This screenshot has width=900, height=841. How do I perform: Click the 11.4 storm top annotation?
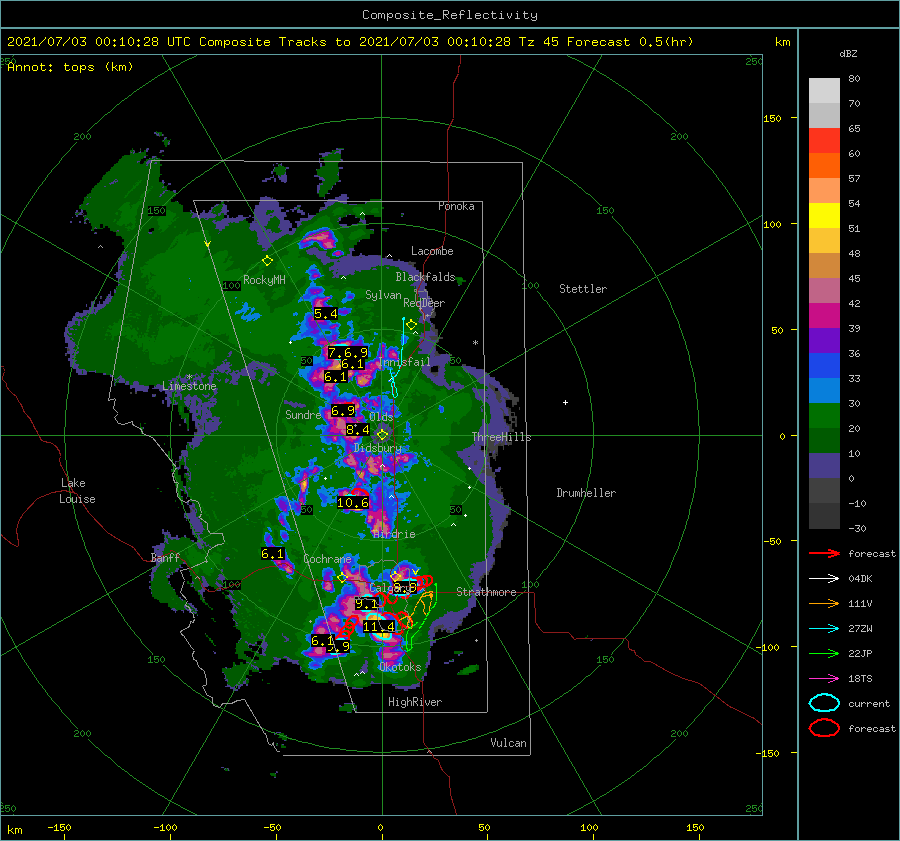(x=379, y=626)
